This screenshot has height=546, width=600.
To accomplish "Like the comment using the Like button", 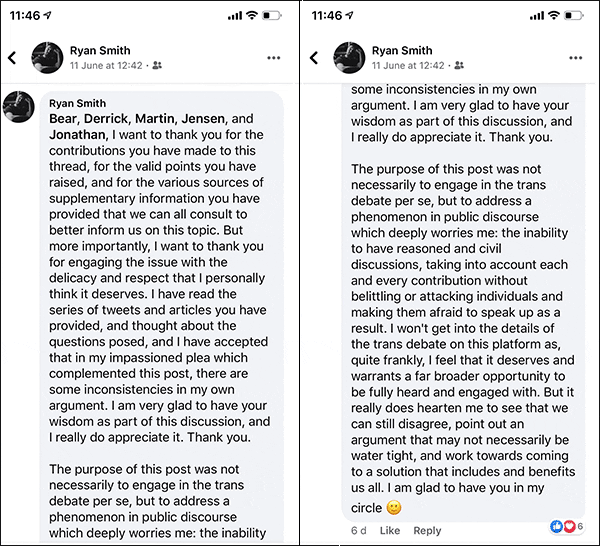I will click(390, 531).
